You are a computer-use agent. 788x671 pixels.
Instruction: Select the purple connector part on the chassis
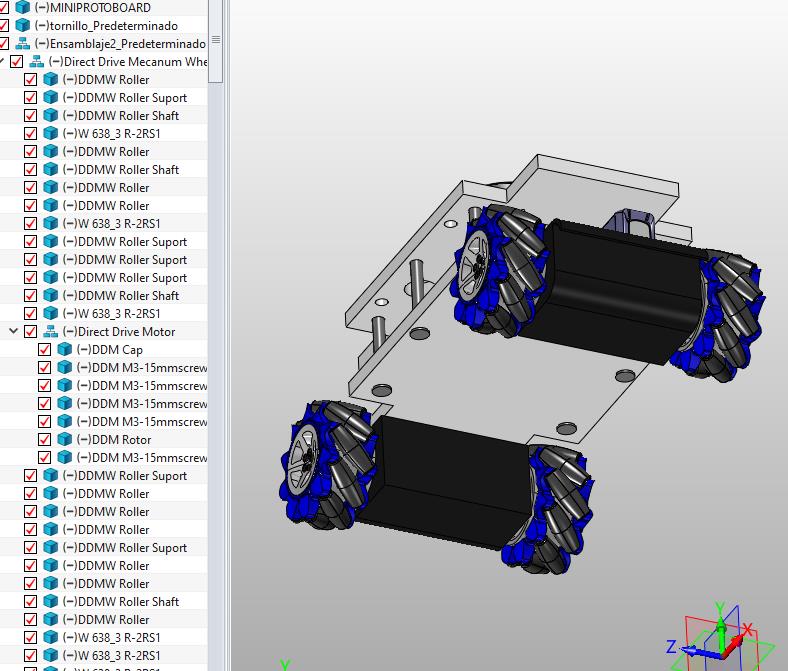pos(629,221)
